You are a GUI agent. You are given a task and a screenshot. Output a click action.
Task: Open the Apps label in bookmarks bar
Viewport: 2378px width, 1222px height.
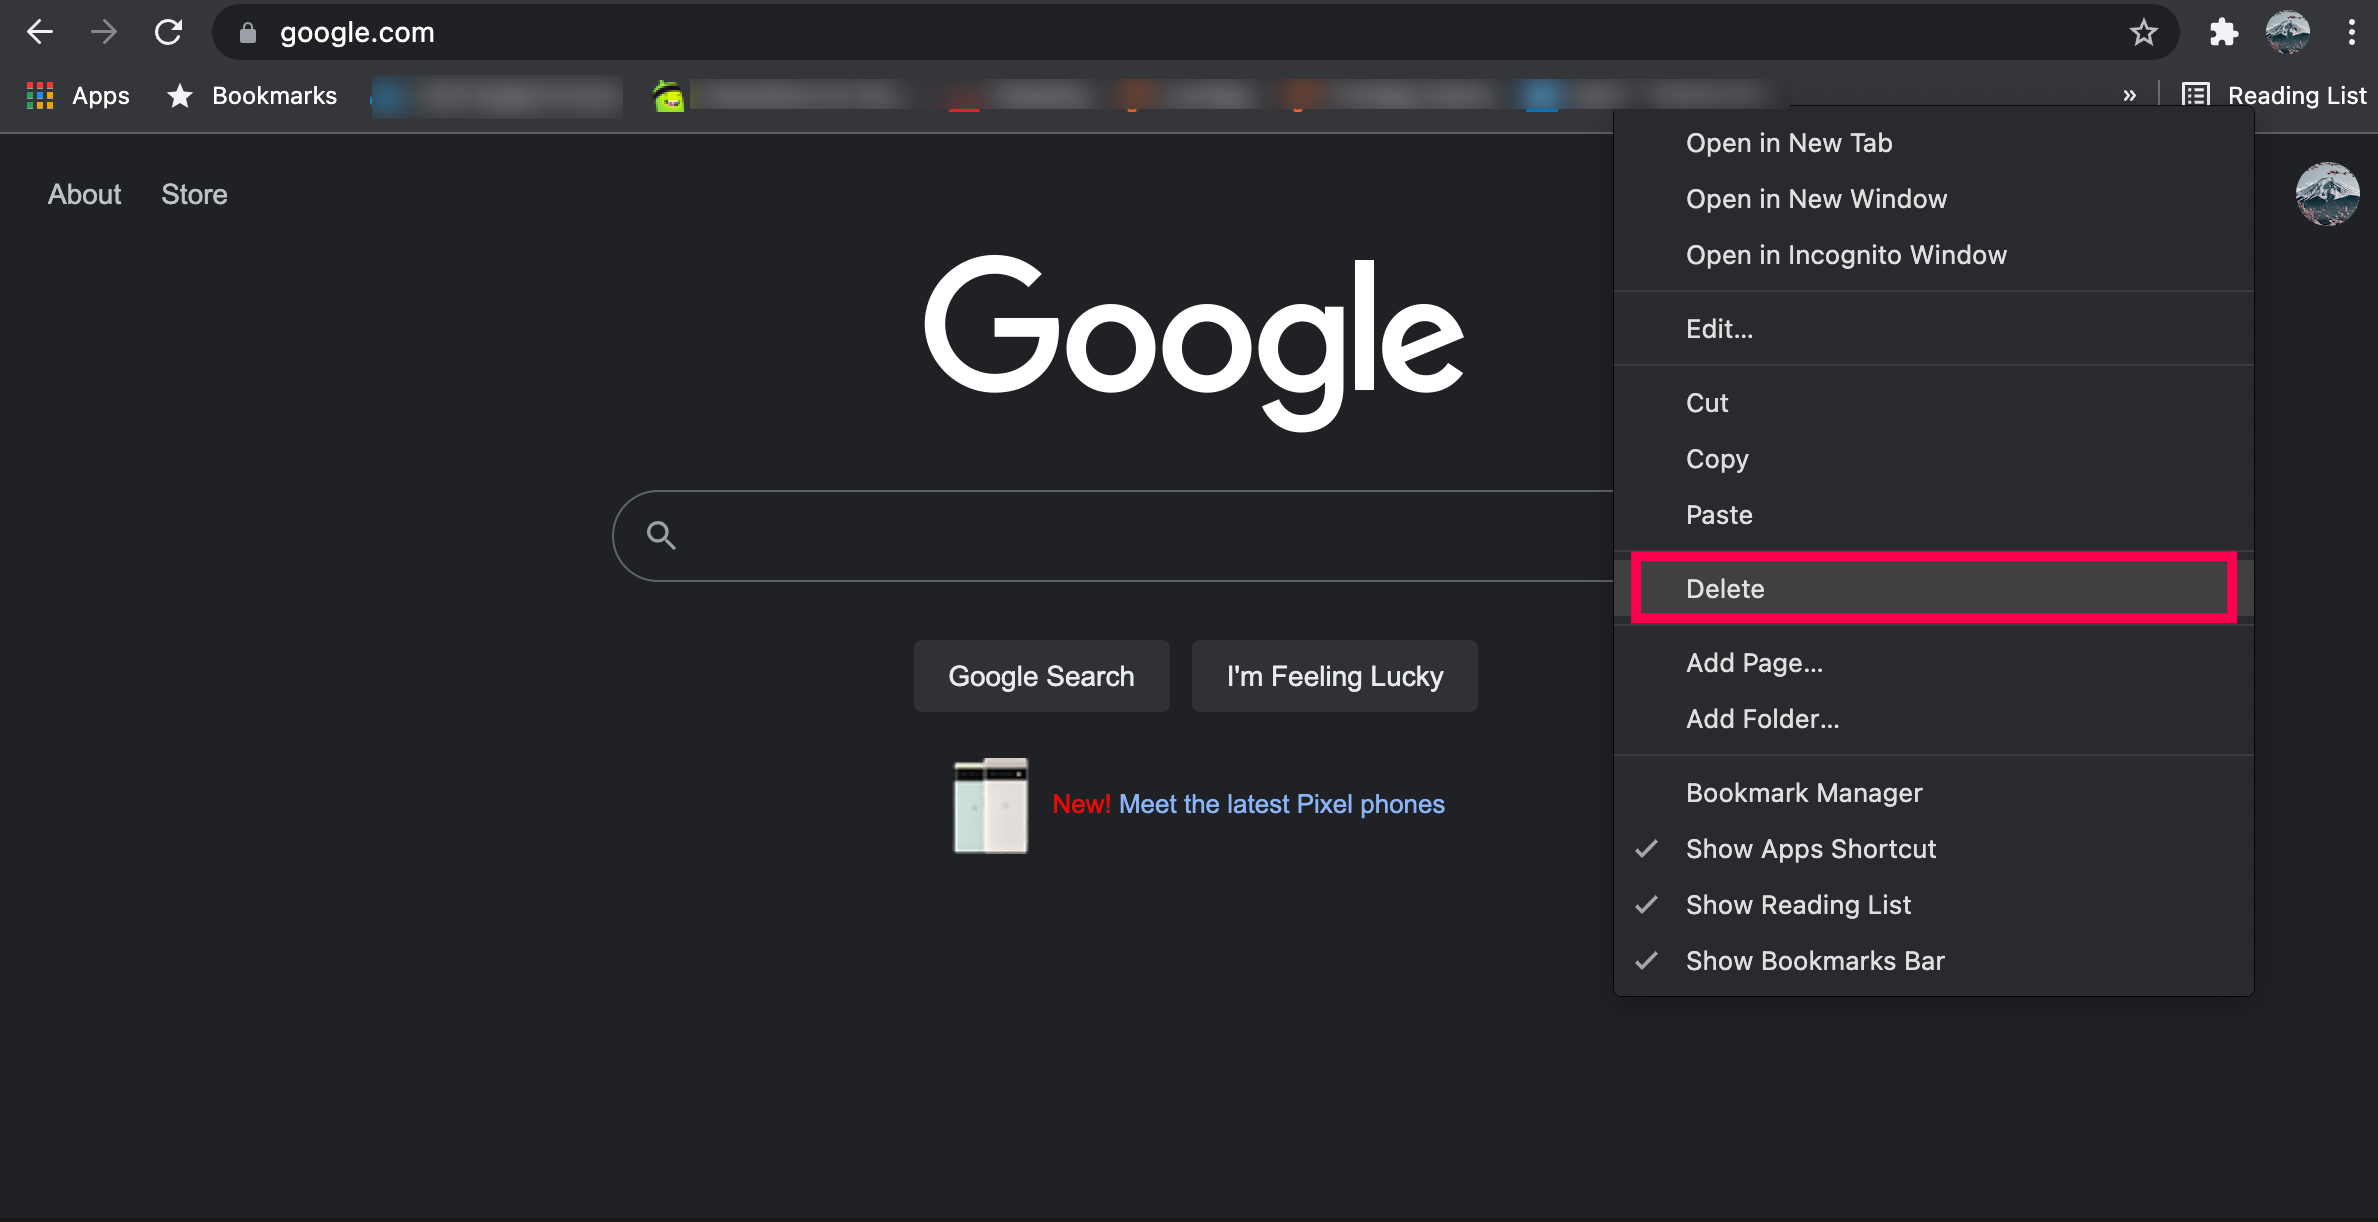[101, 96]
